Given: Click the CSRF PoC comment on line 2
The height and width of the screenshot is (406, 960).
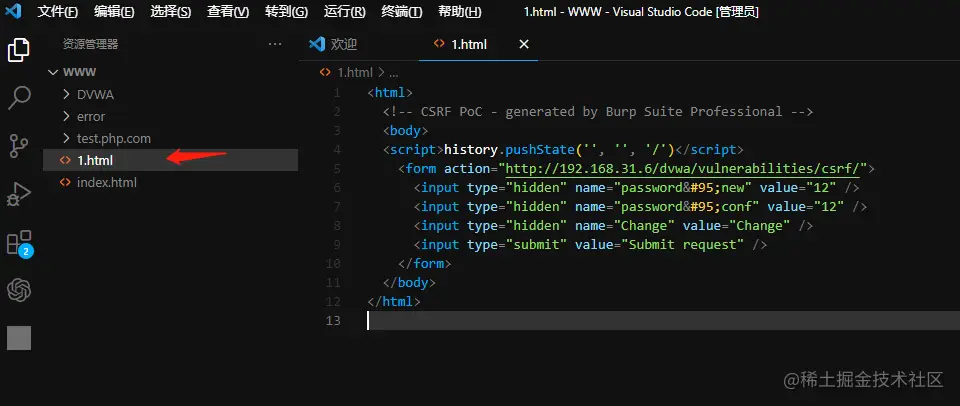Looking at the screenshot, I should click(598, 111).
